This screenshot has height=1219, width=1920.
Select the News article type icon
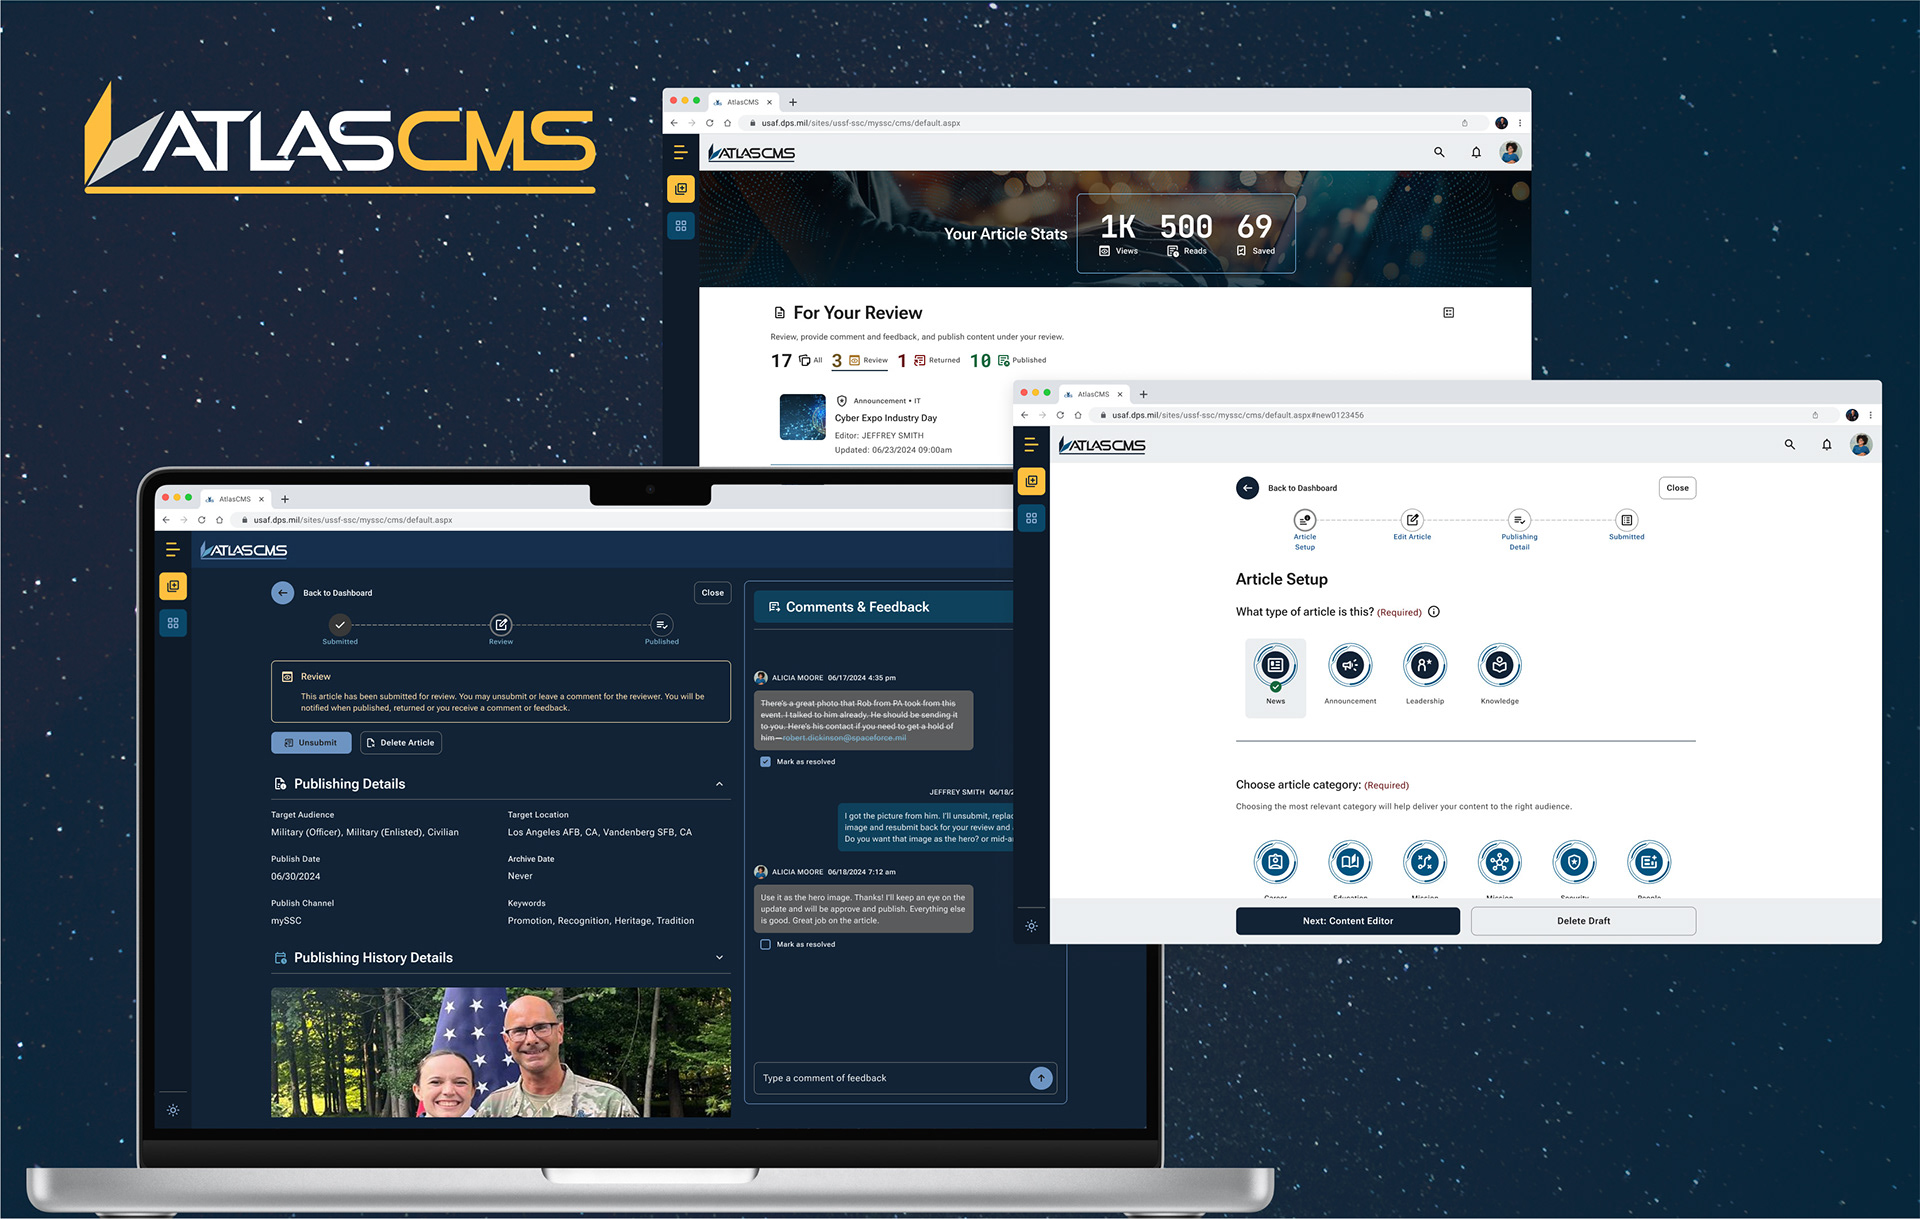(1276, 665)
